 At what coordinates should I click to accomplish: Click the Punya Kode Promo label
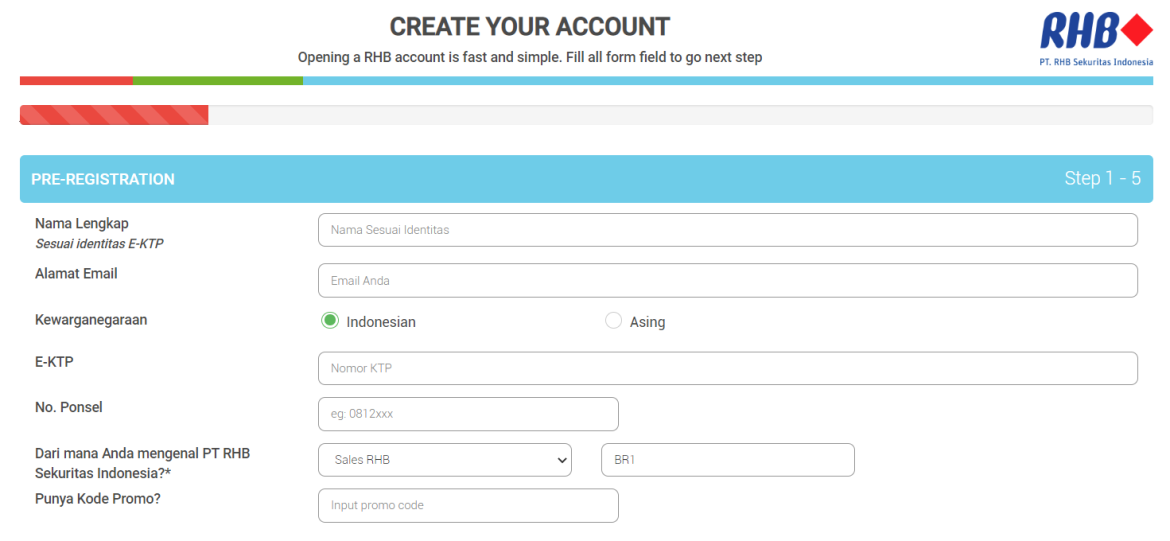[98, 499]
